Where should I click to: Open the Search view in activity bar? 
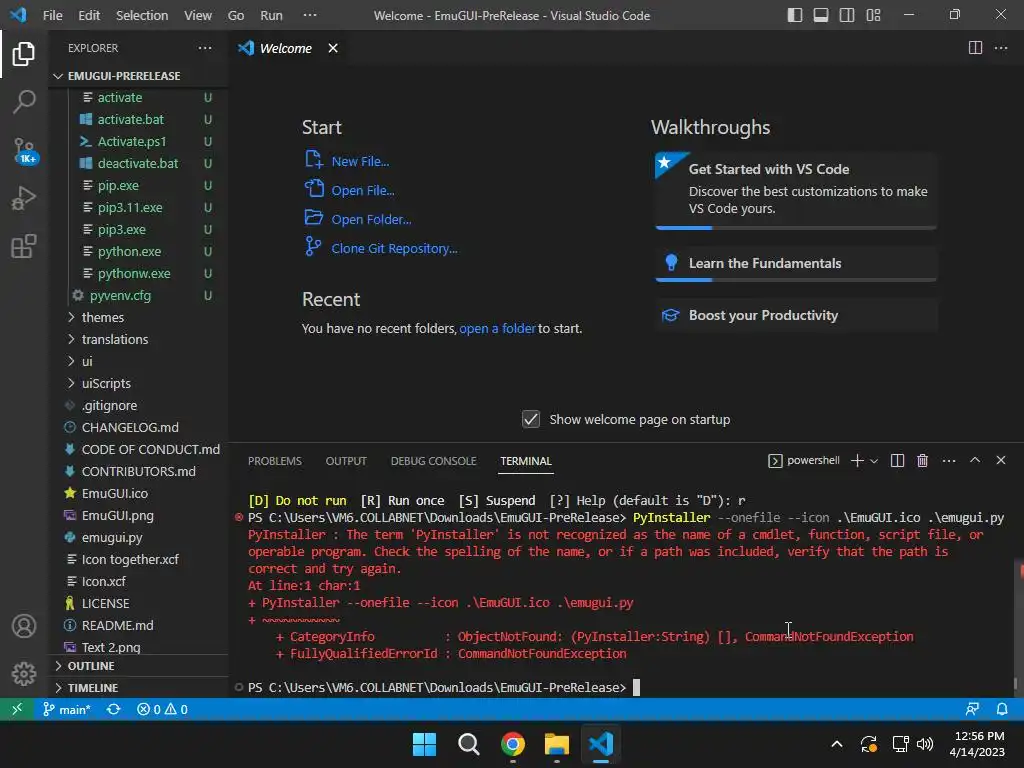point(24,101)
